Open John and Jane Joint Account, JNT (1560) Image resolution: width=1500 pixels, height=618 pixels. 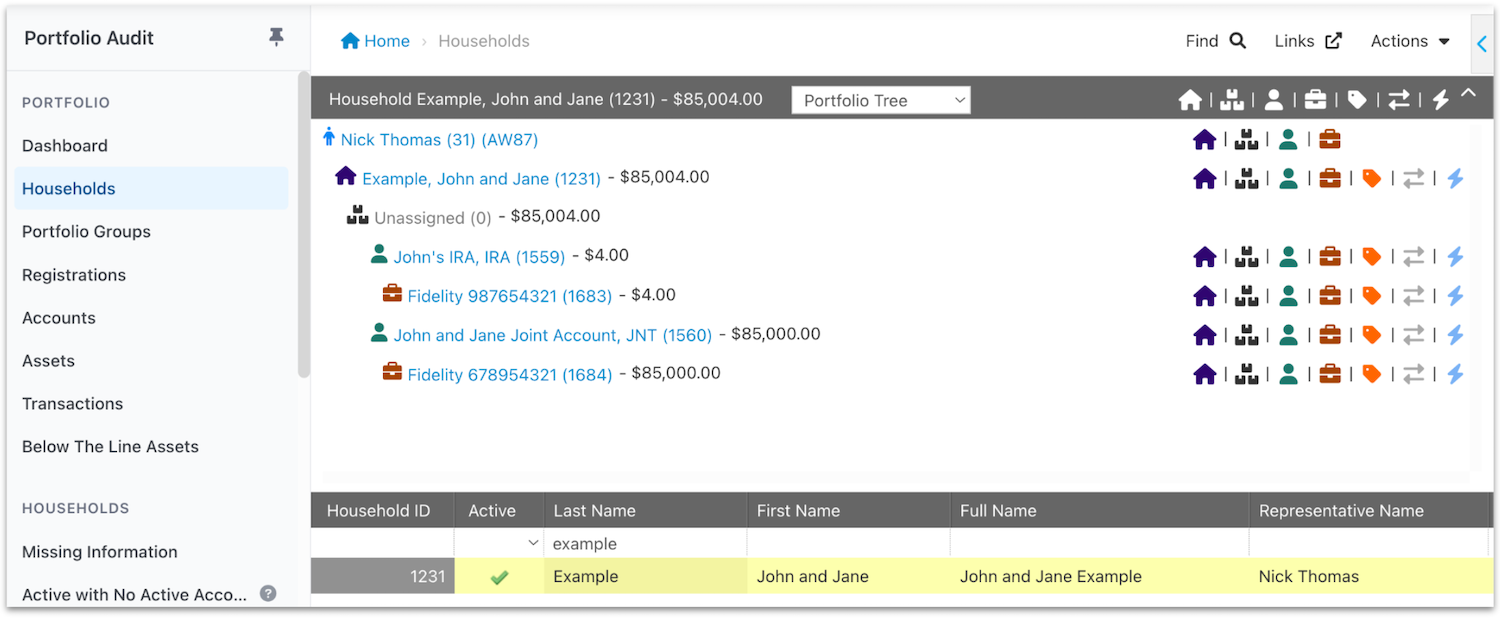click(x=552, y=335)
